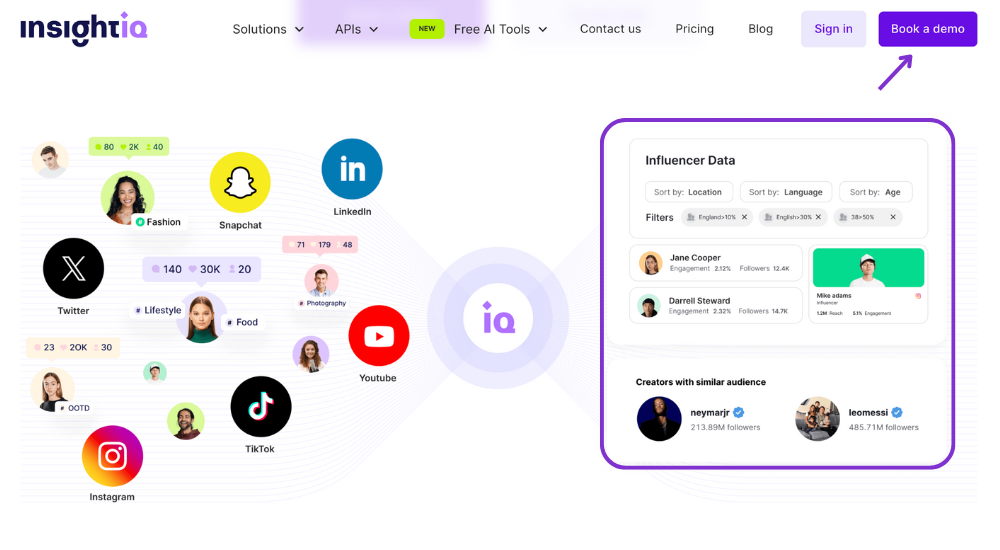1000x550 pixels.
Task: Click the insightiq logo
Action: click(84, 29)
